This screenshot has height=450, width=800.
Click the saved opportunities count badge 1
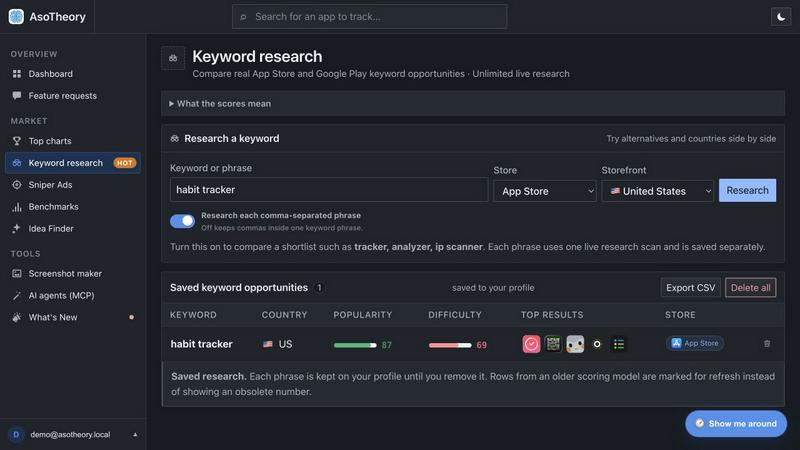319,288
